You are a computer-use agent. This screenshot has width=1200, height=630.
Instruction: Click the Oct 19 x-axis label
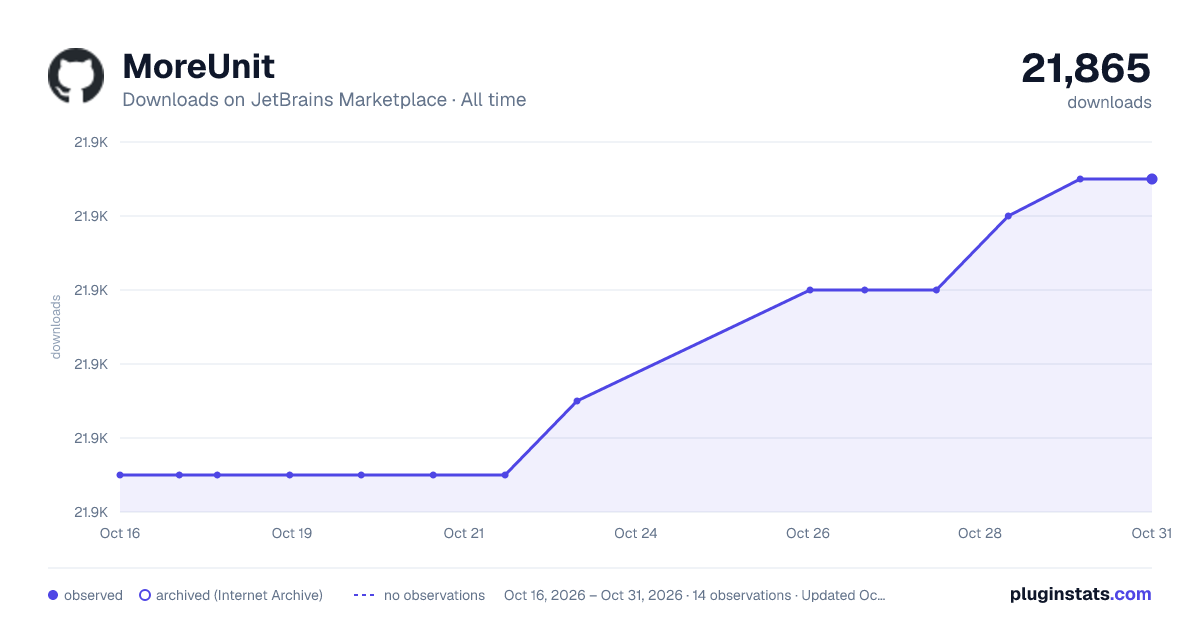coord(292,533)
